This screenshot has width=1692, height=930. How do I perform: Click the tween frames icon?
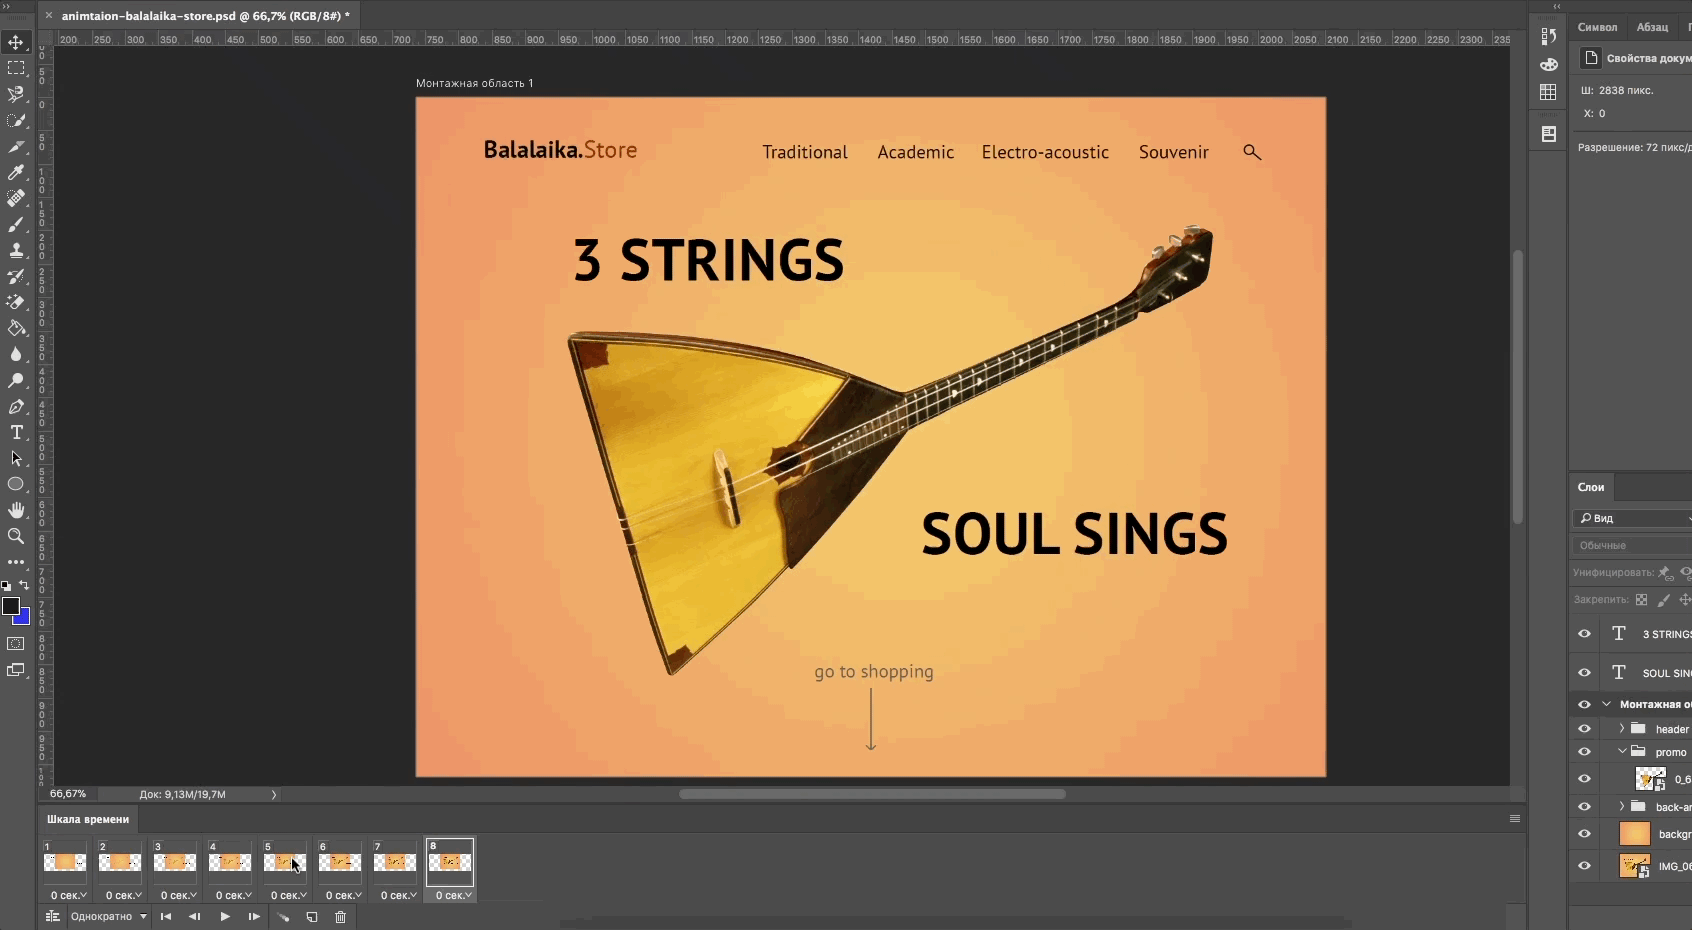[x=283, y=917]
